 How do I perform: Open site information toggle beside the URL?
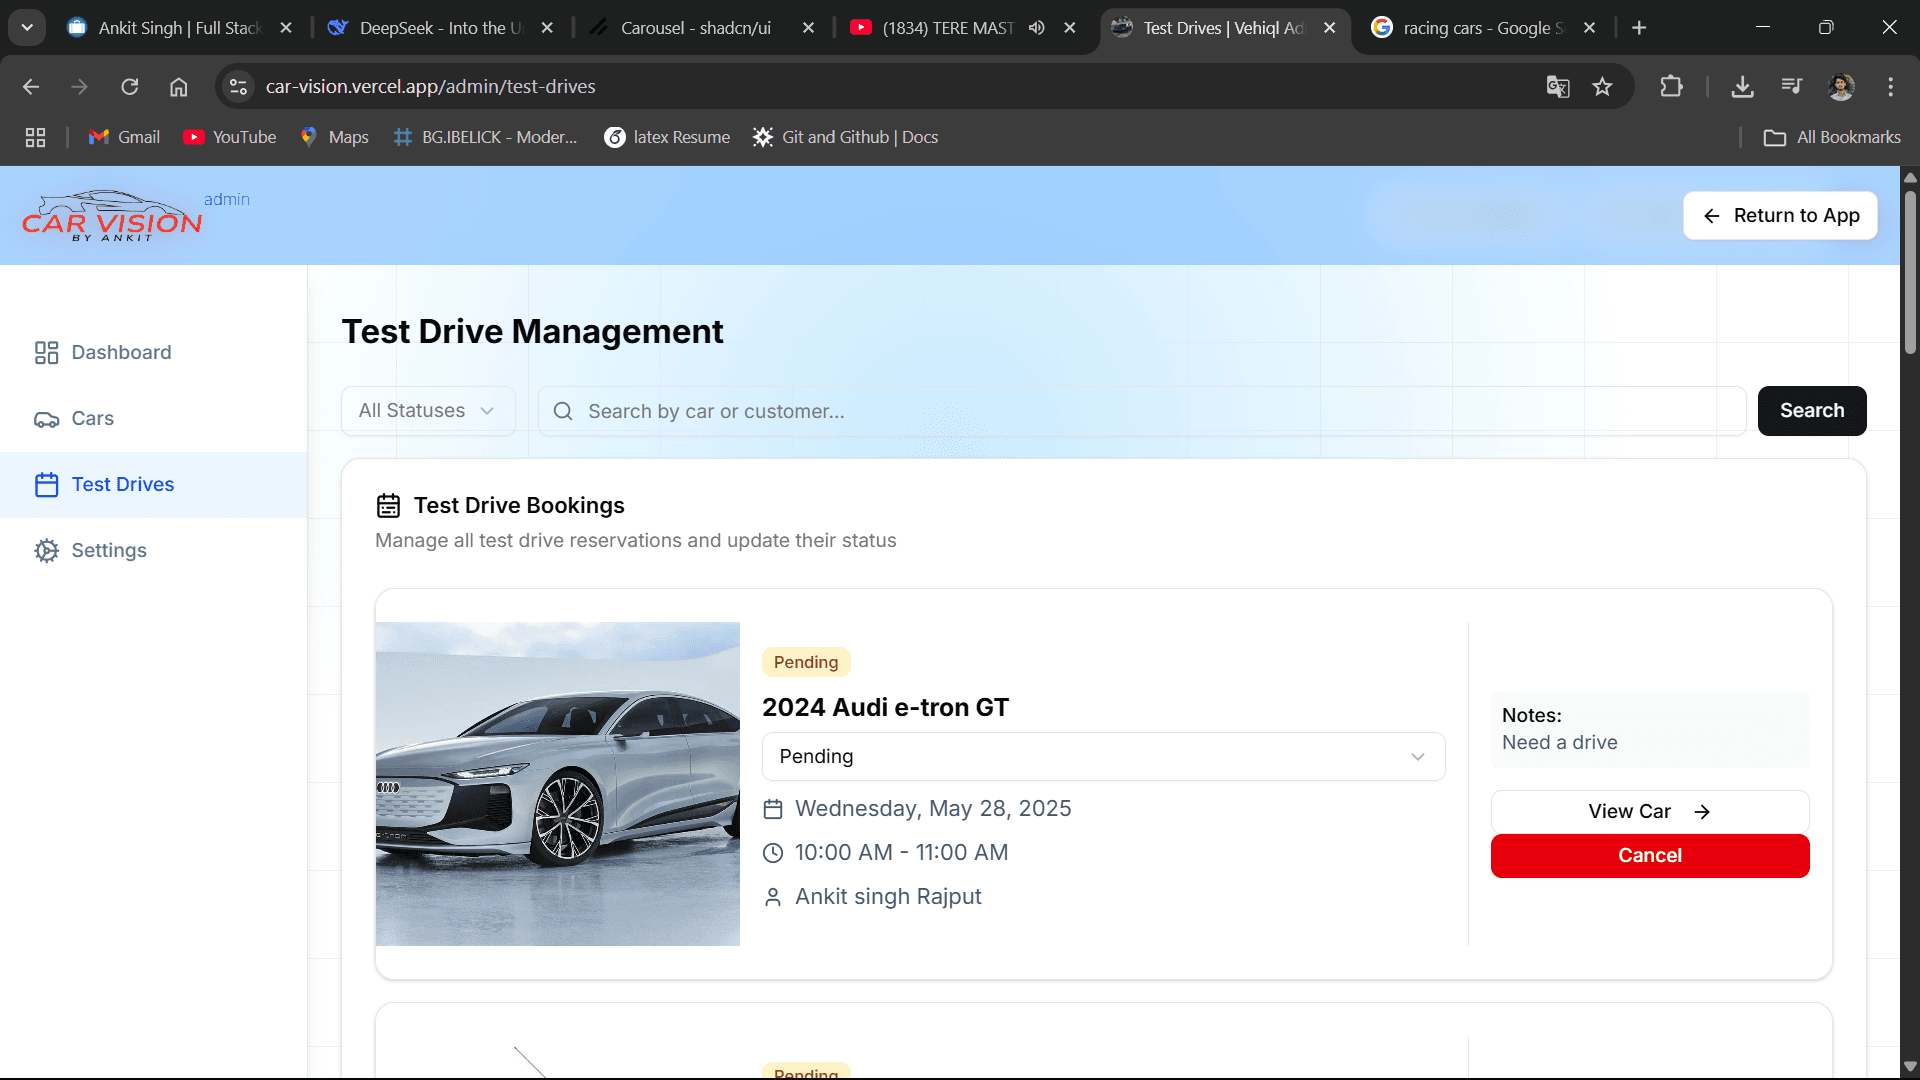click(x=238, y=87)
